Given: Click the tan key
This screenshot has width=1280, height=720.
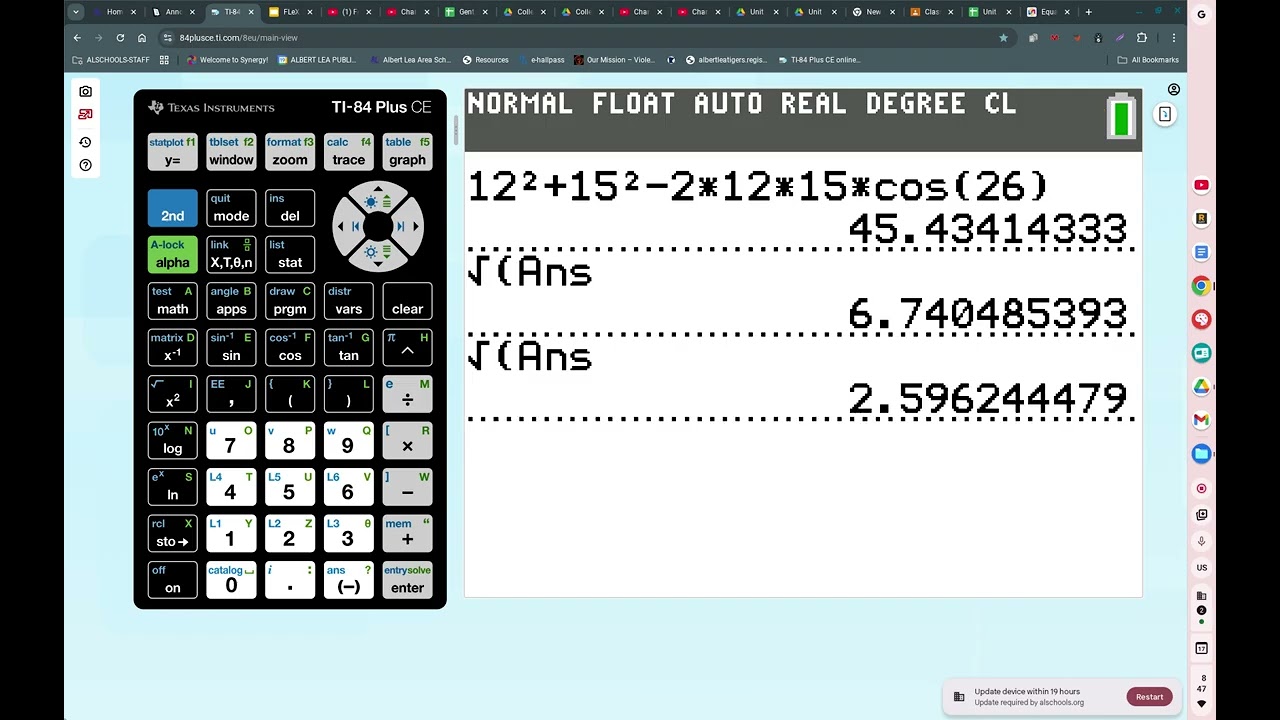Looking at the screenshot, I should (349, 347).
